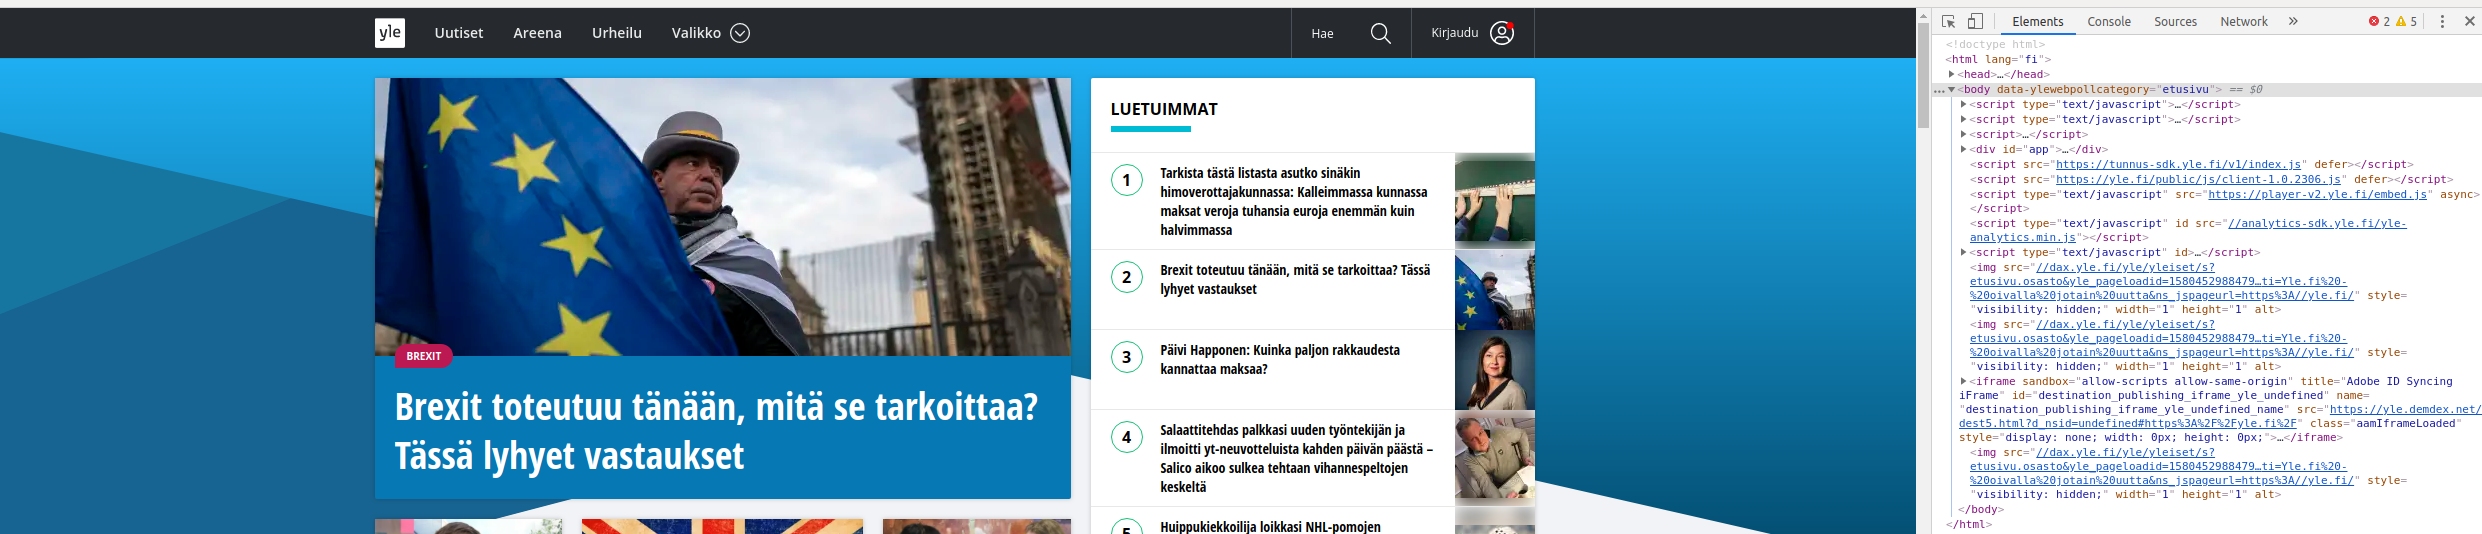Open the Uutiset navigation link
This screenshot has height=534, width=2482.
(x=458, y=33)
